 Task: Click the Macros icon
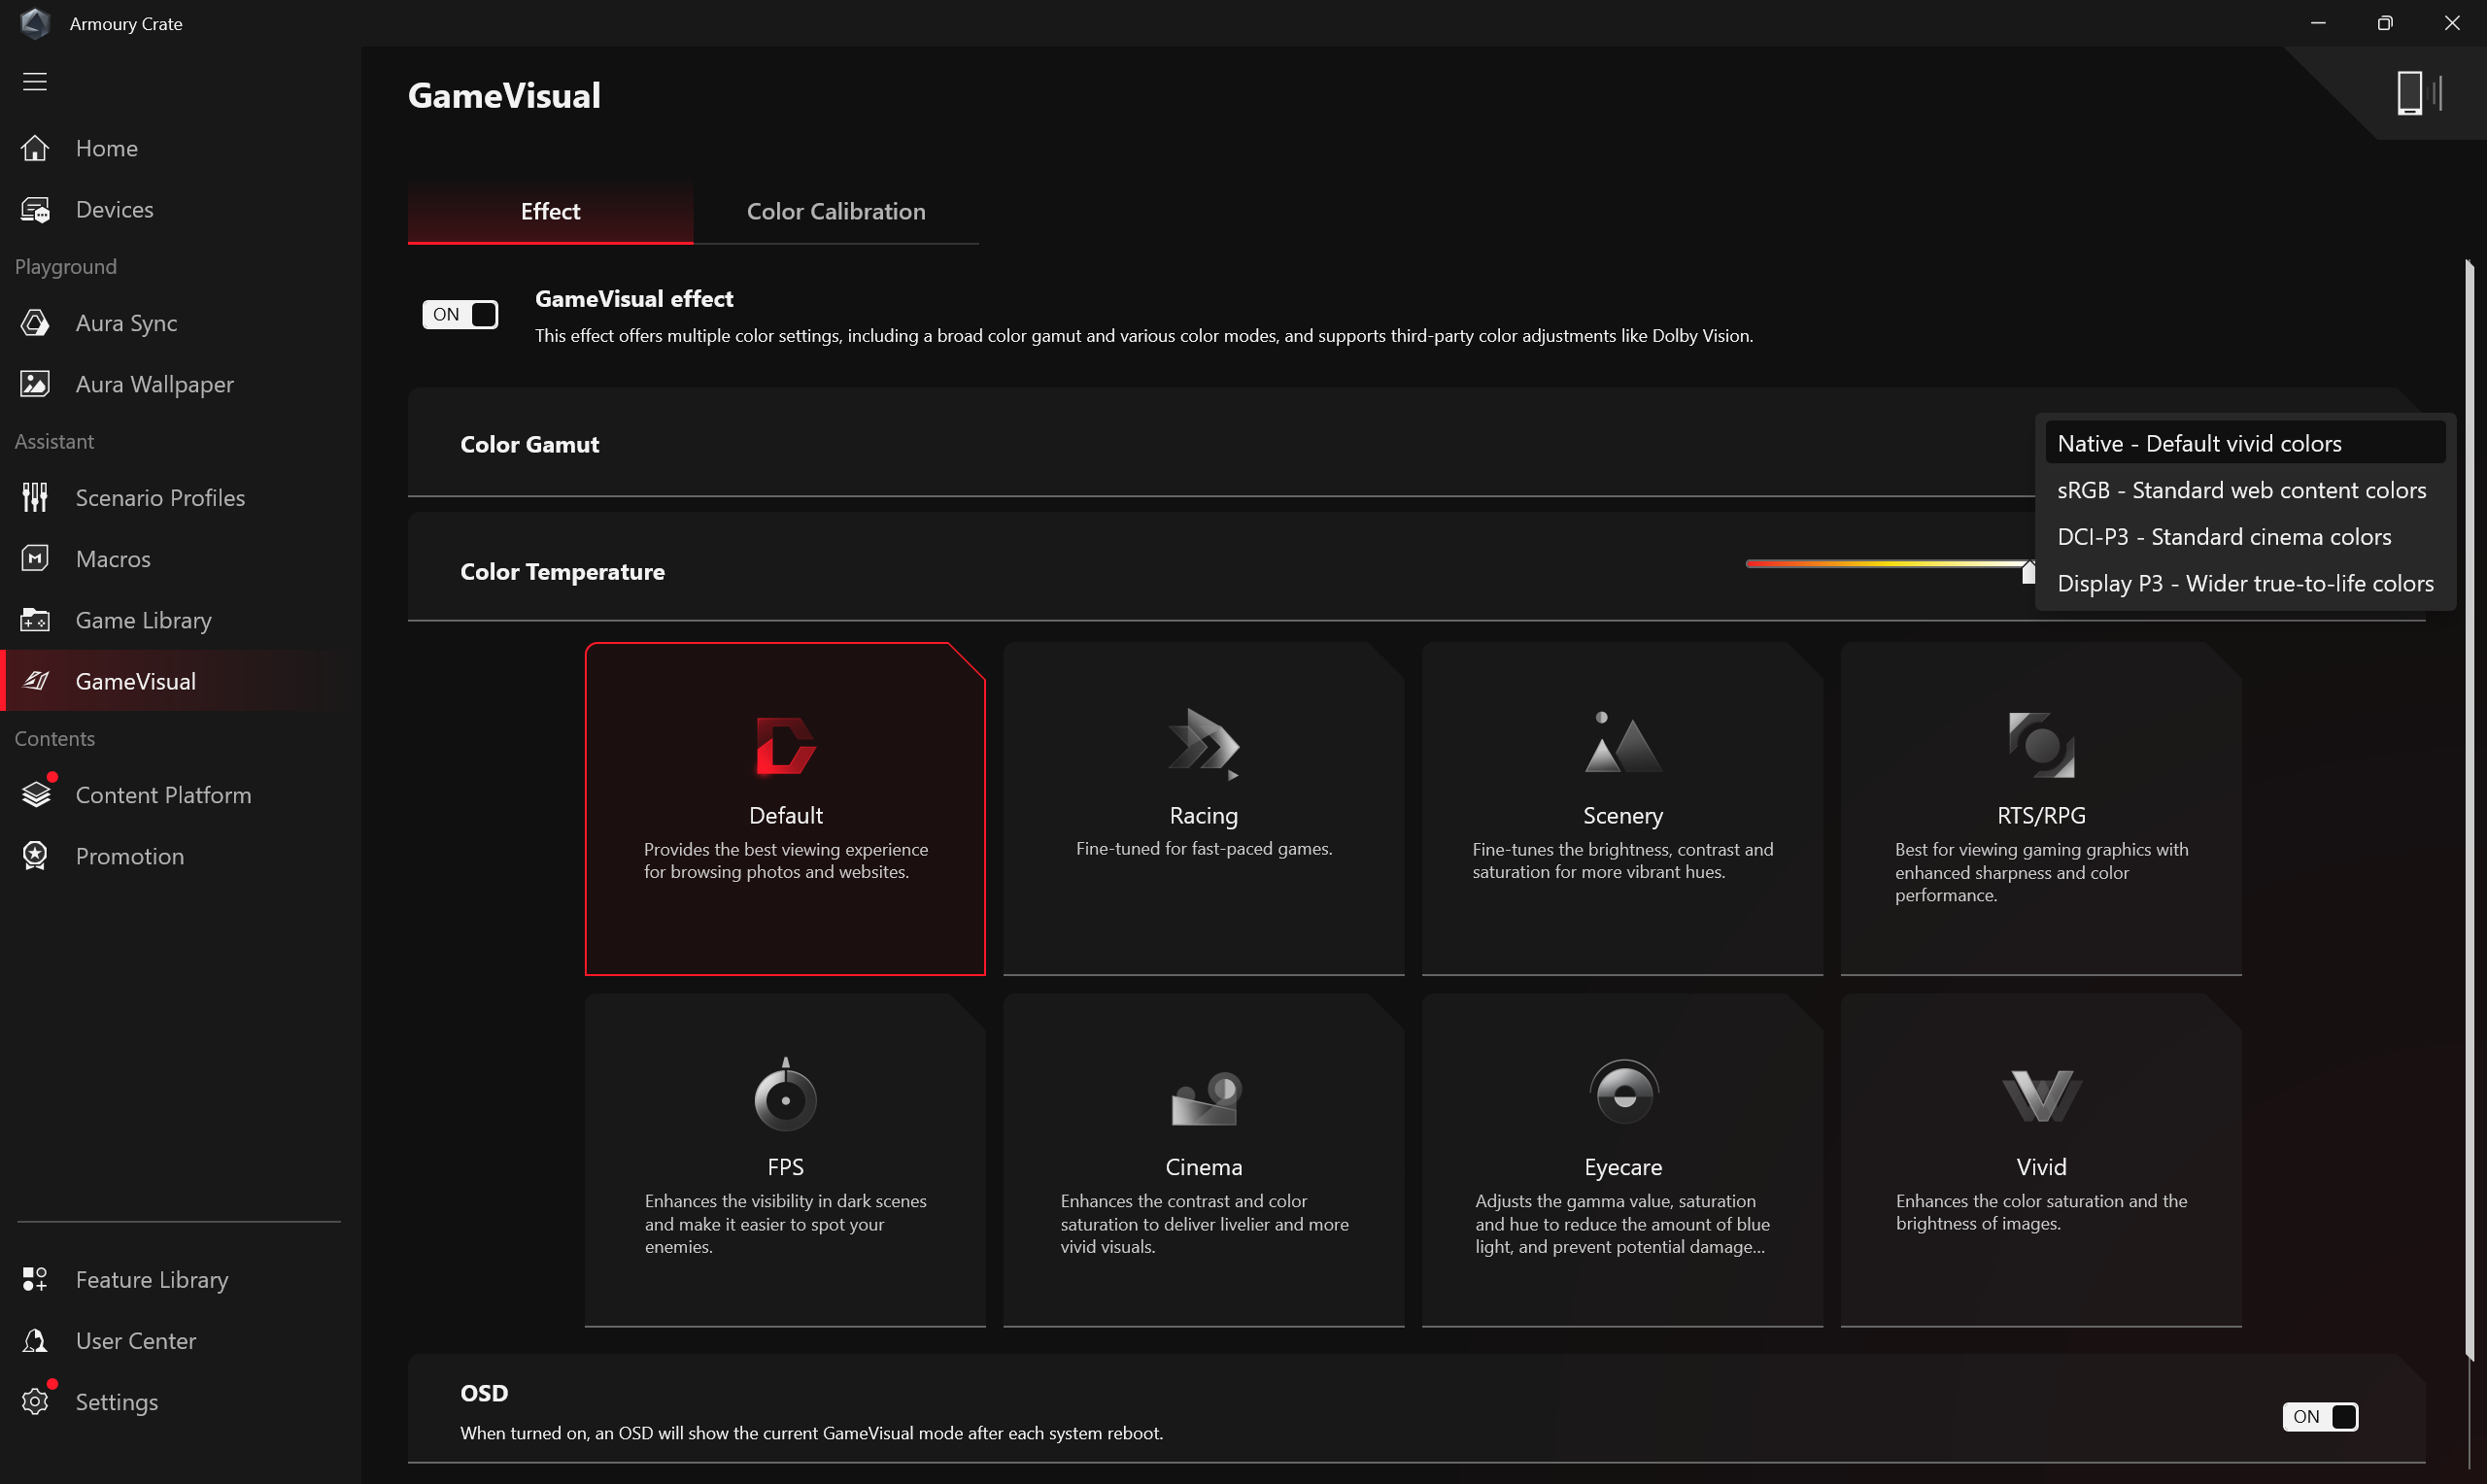click(x=35, y=559)
